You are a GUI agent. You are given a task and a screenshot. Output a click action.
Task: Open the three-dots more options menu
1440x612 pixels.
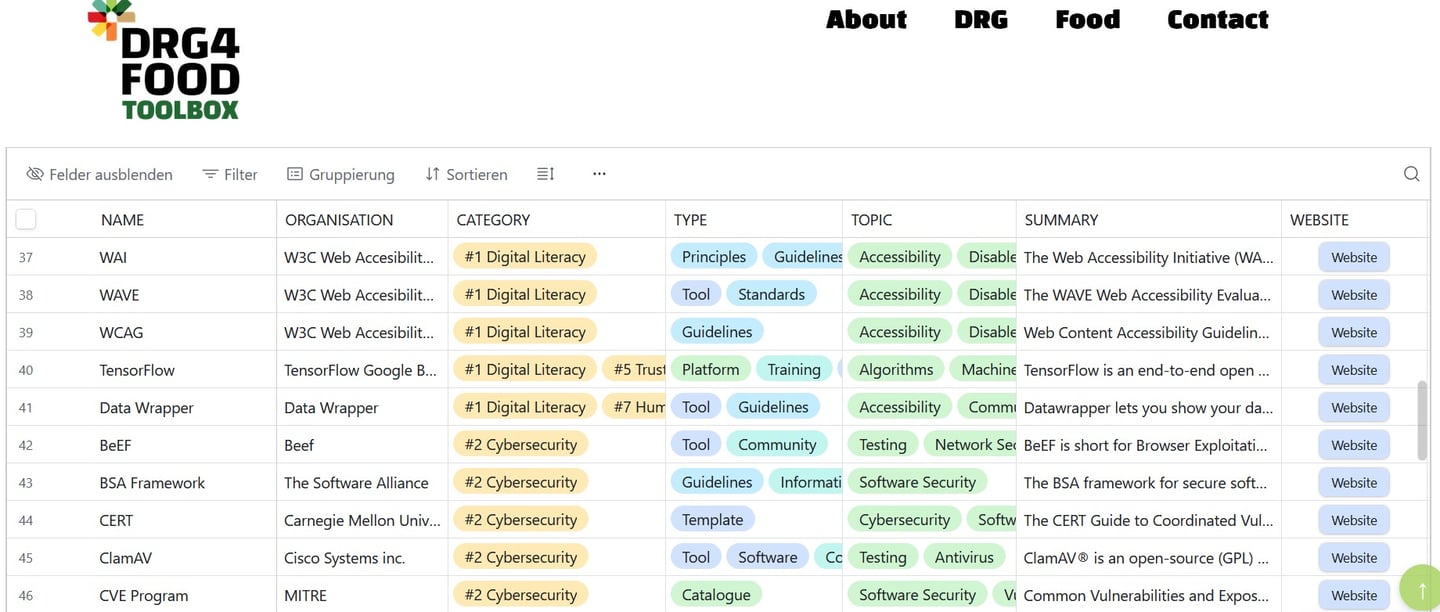(x=599, y=174)
